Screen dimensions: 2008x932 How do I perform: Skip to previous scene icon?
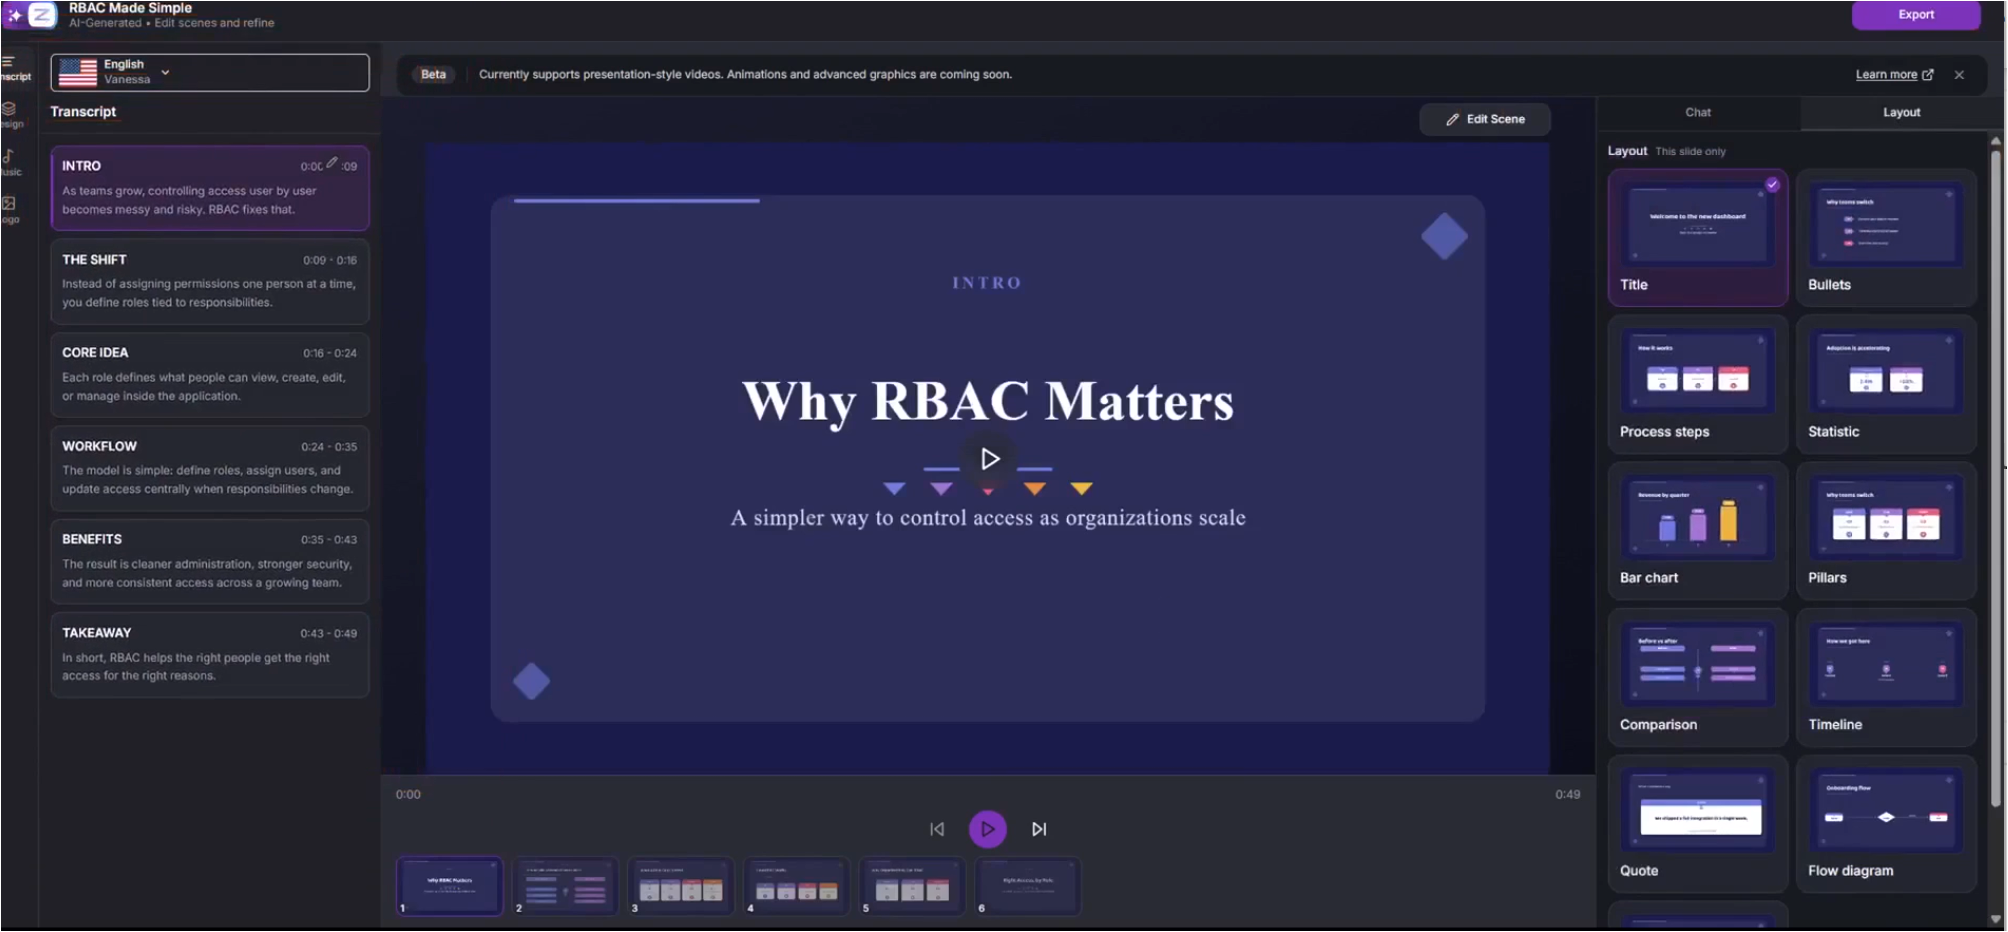pos(937,829)
